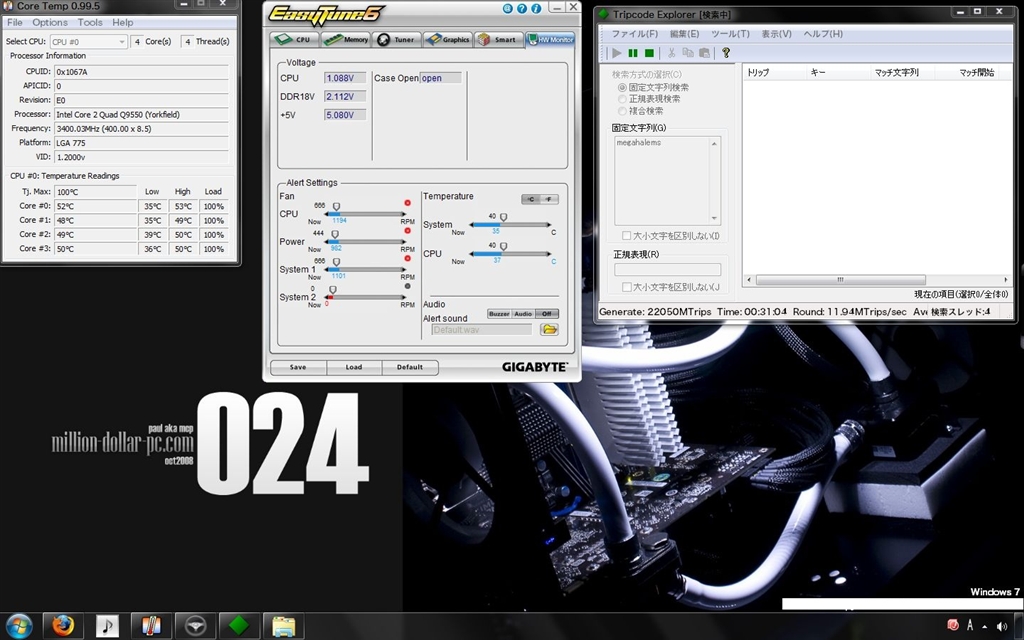The image size is (1024, 640).
Task: Toggle case-insensitive checkbox under 正規表現 field
Action: pos(626,287)
